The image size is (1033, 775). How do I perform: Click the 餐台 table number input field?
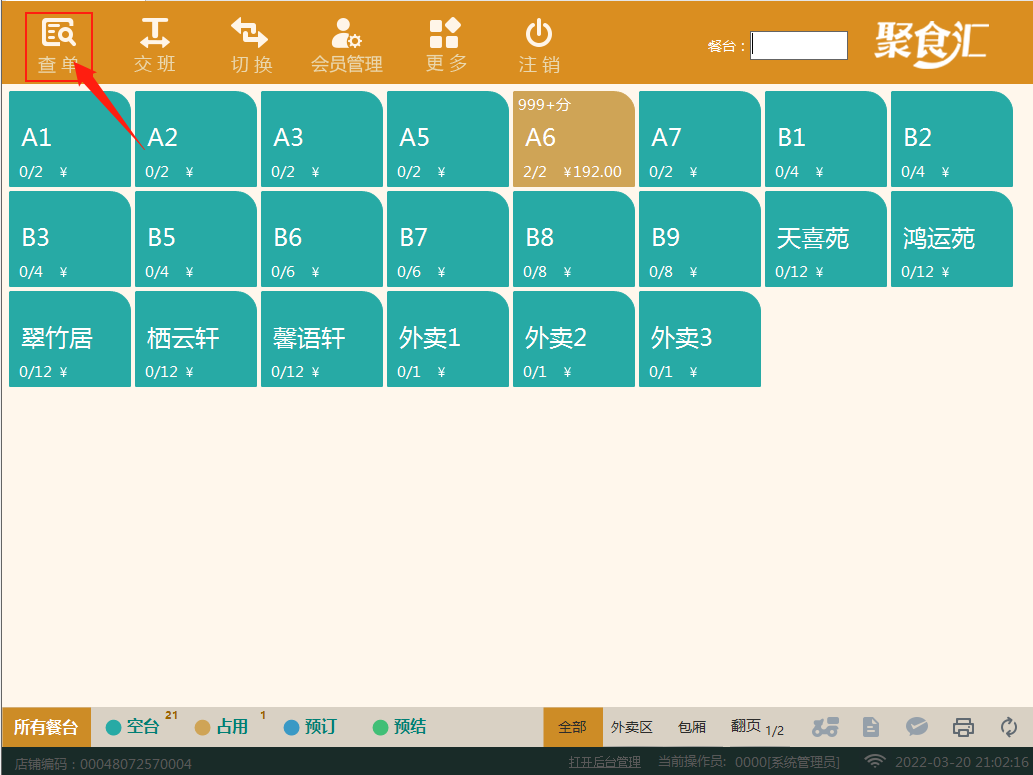tap(799, 45)
